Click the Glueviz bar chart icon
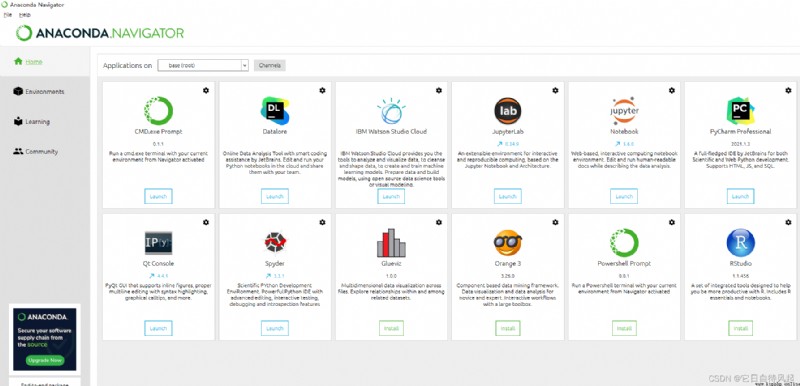The width and height of the screenshot is (800, 386). [x=391, y=243]
